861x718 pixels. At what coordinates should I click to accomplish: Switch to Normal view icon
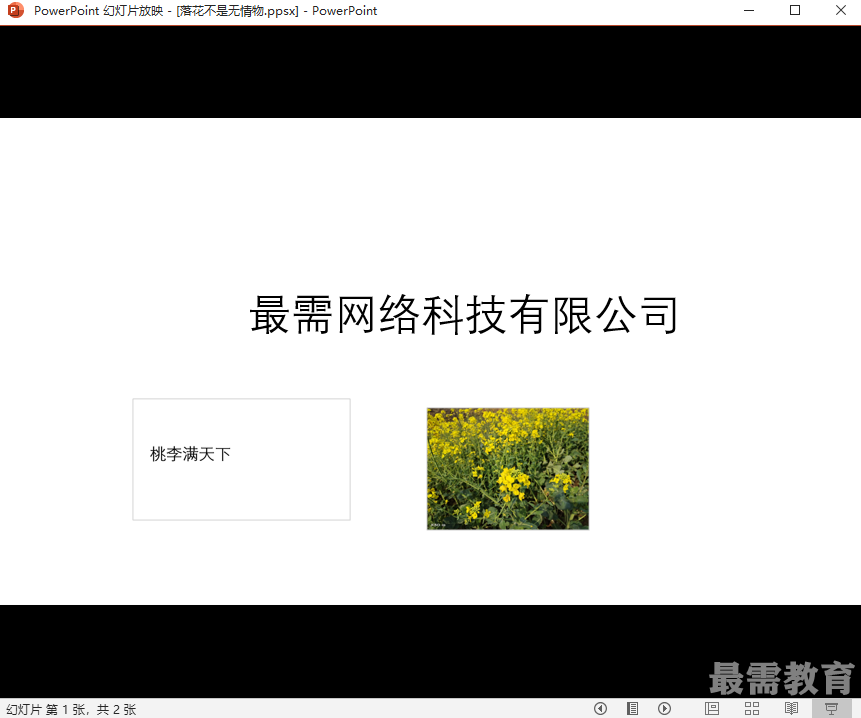tap(712, 709)
